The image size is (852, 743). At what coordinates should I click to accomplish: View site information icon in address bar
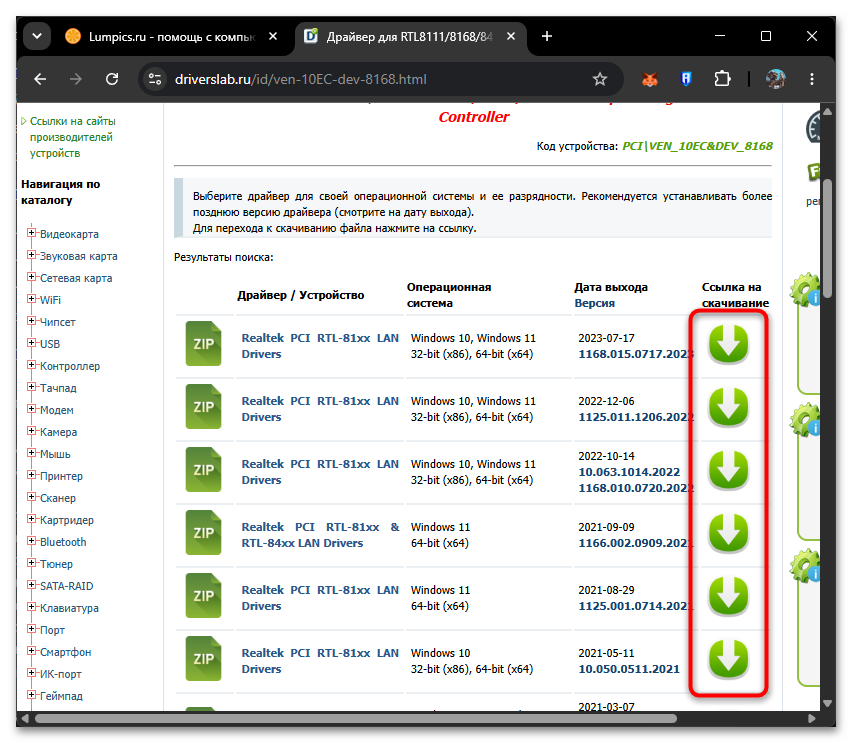(x=155, y=79)
